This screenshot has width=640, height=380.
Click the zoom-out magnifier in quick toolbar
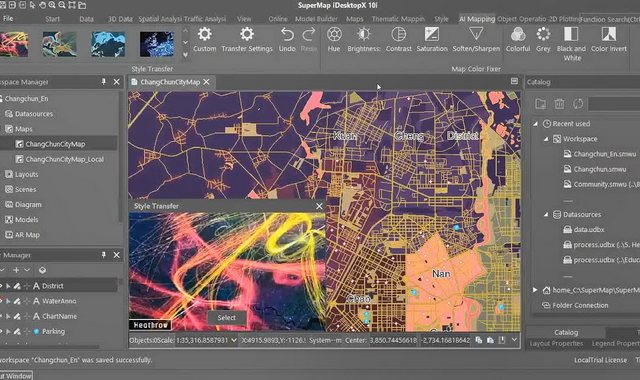[62, 5]
